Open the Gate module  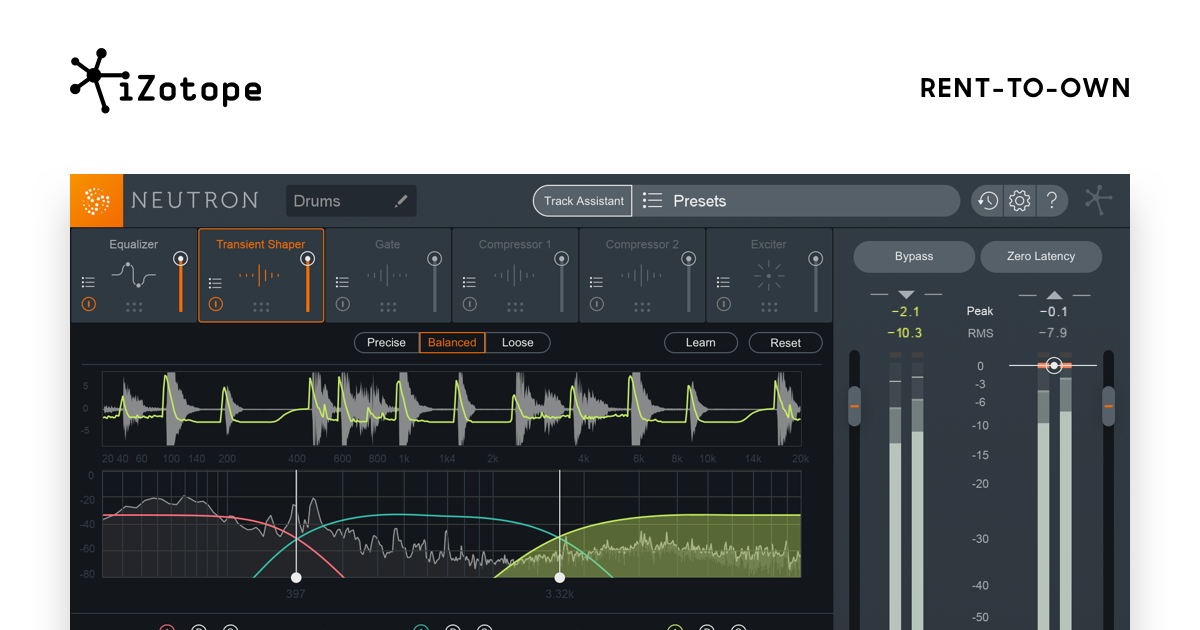[387, 275]
